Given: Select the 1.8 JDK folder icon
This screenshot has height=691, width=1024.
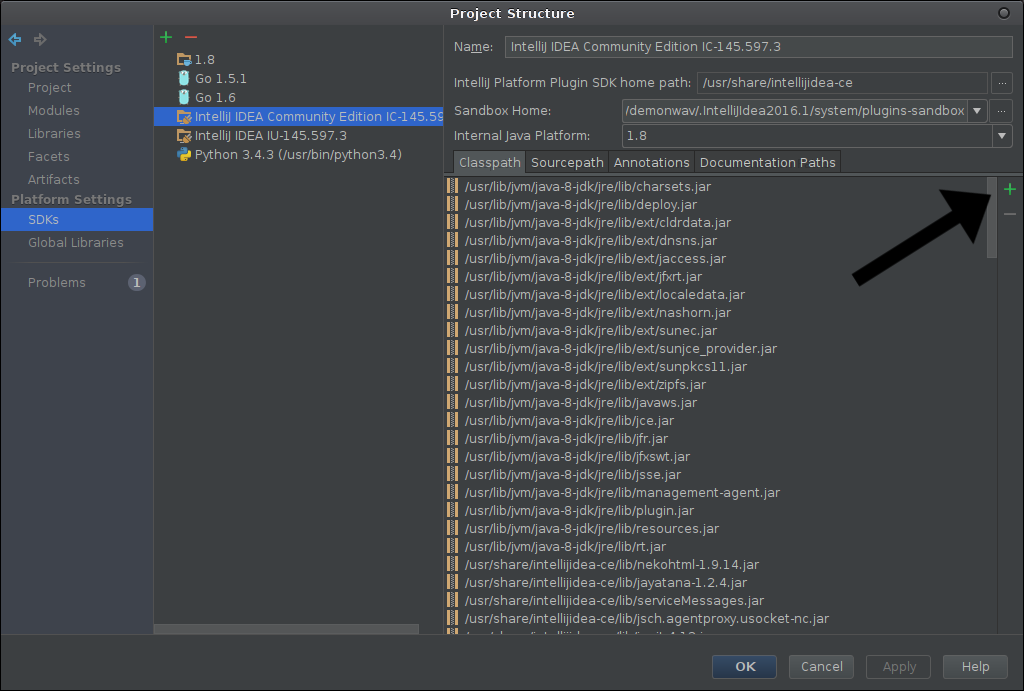Looking at the screenshot, I should (x=184, y=59).
